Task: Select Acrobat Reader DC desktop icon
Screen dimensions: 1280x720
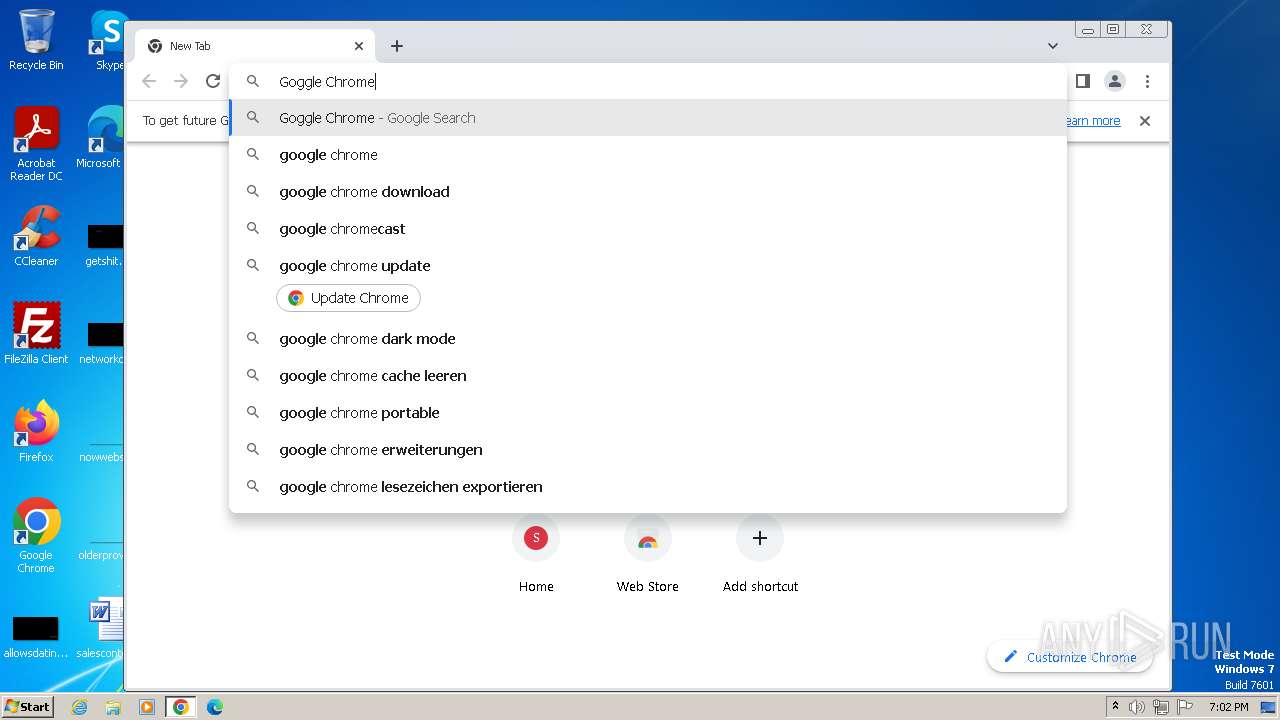Action: tap(36, 144)
